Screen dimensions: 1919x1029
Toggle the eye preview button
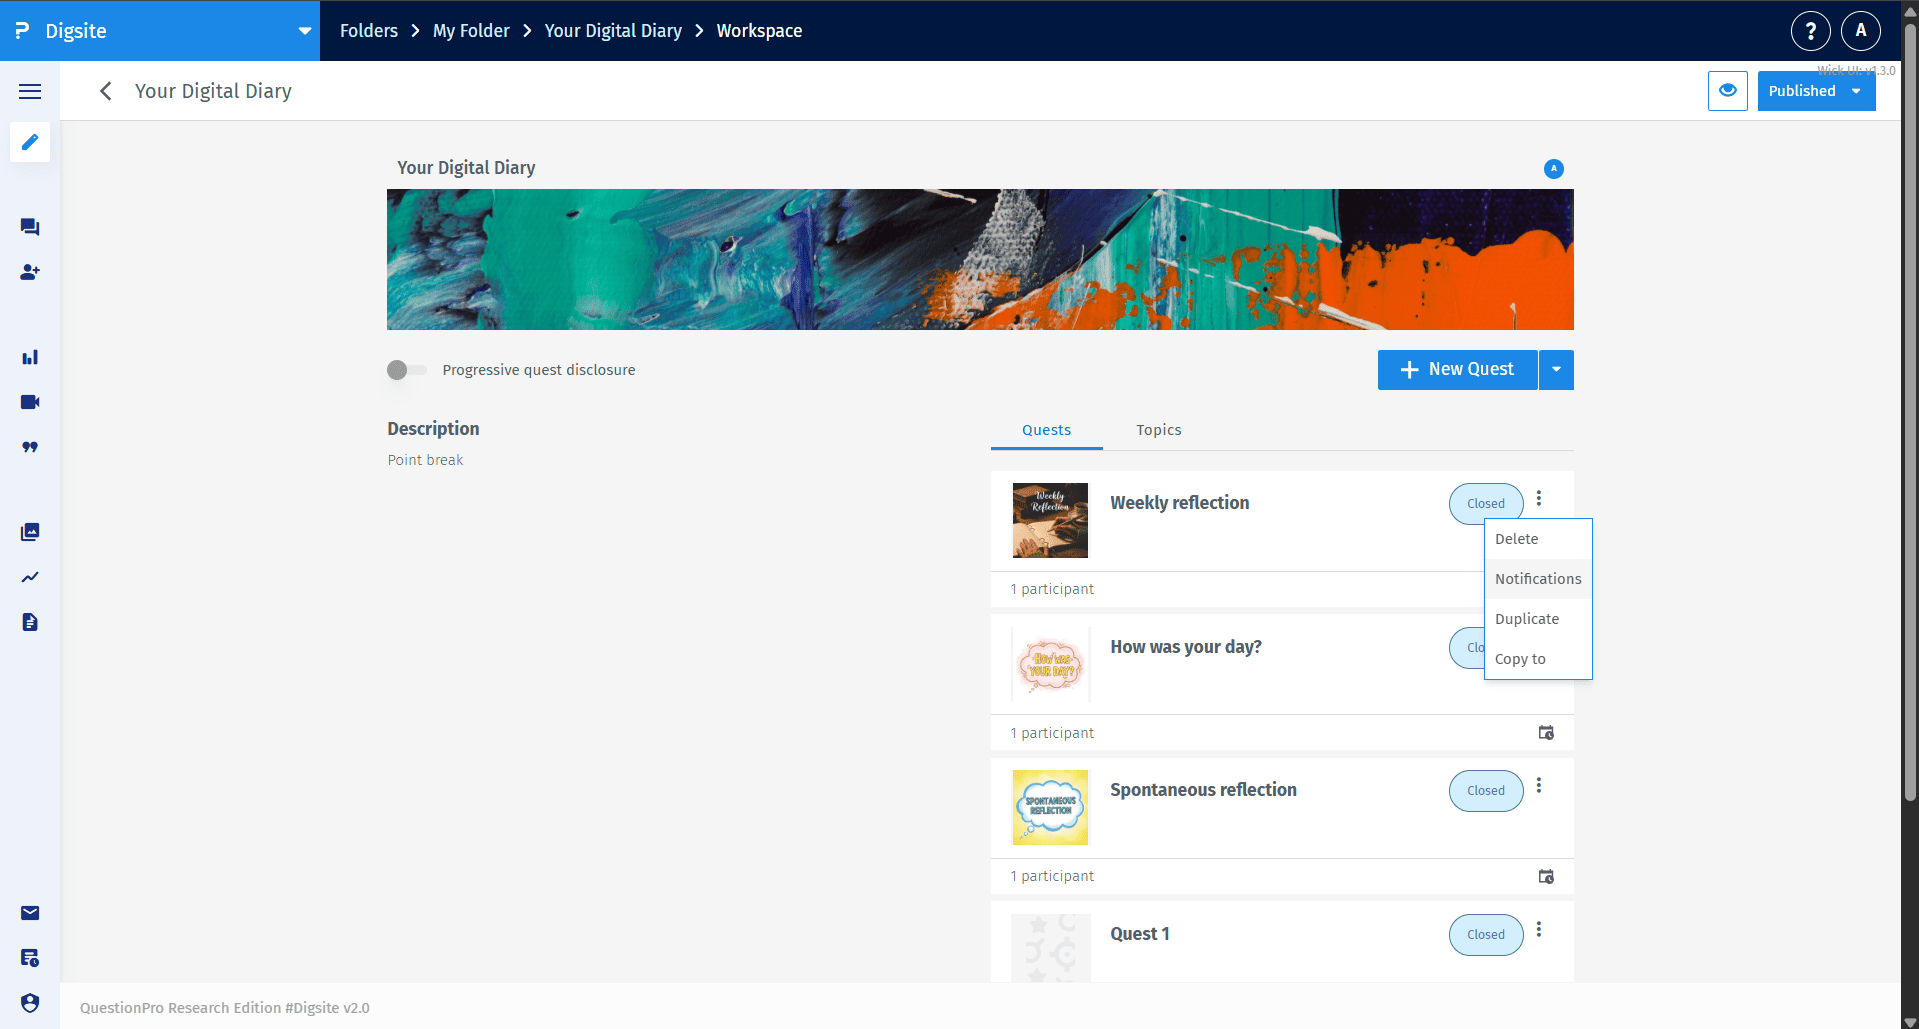pos(1727,91)
